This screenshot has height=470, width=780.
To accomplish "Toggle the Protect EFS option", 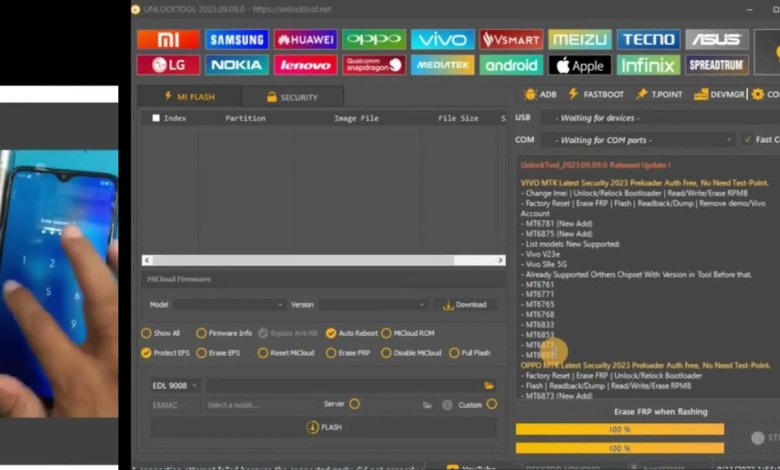I will point(165,353).
